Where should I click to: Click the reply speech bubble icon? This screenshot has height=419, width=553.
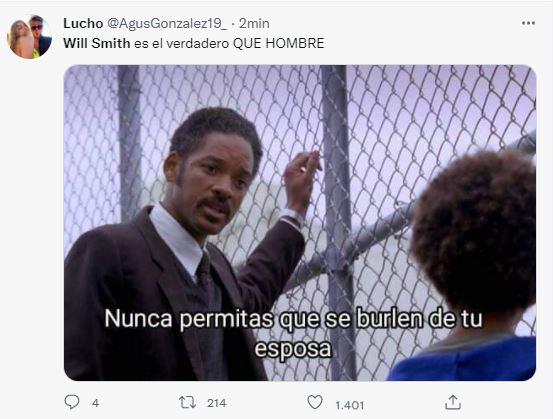(72, 402)
